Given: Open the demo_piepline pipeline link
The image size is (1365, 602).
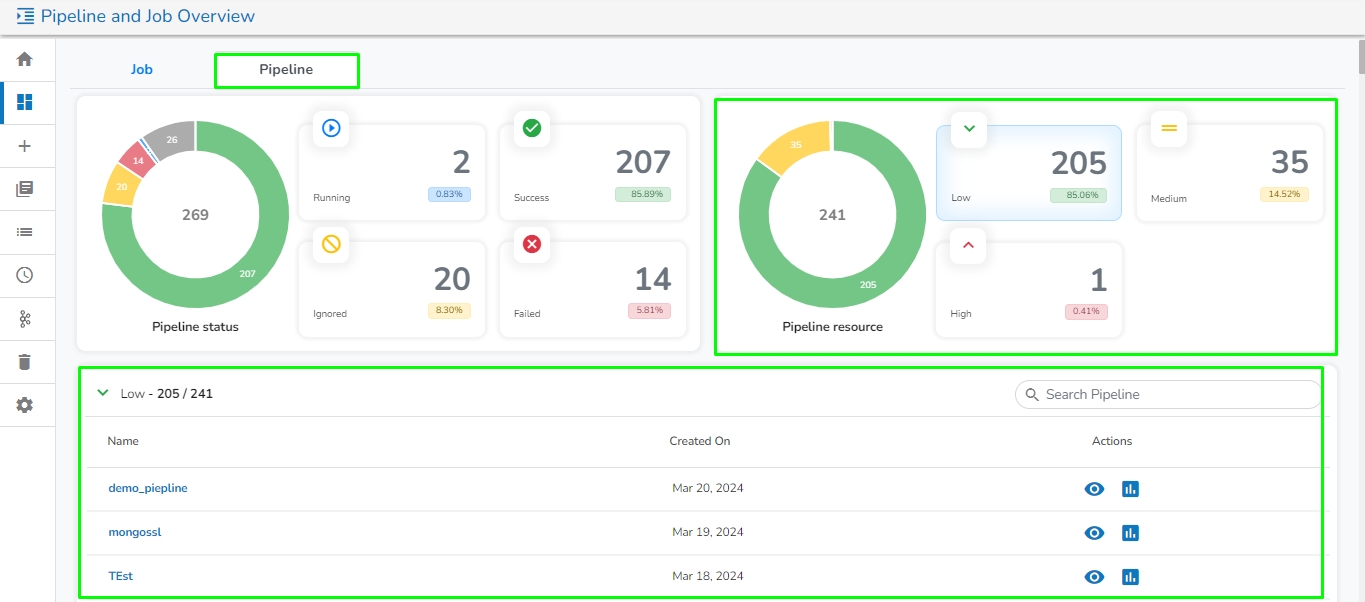Looking at the screenshot, I should click(148, 489).
